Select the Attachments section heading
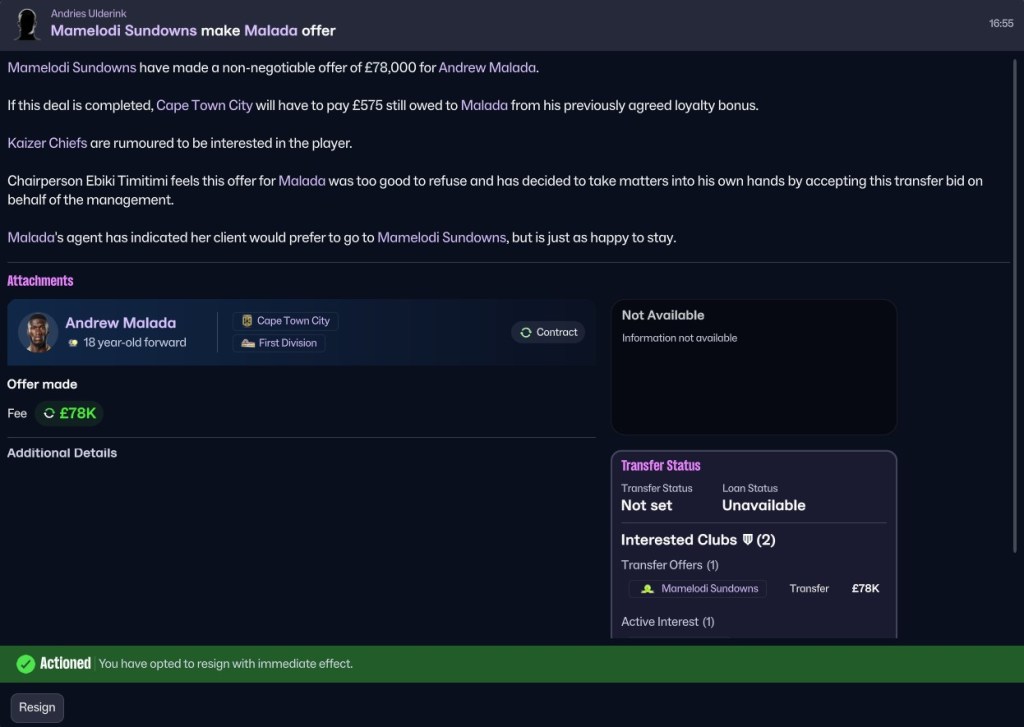The width and height of the screenshot is (1024, 727). click(40, 281)
